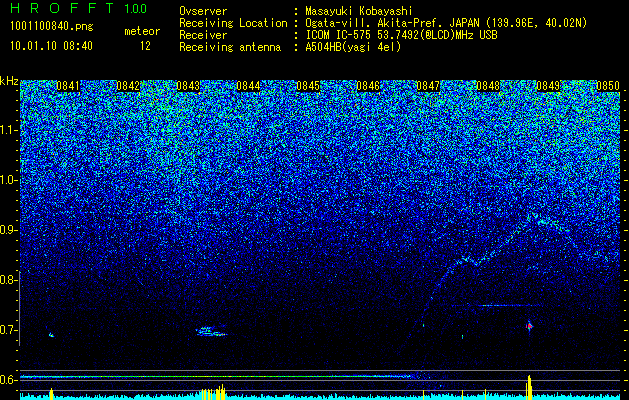The width and height of the screenshot is (629, 400).
Task: Click the 'Receiver' field label
Action: (203, 35)
